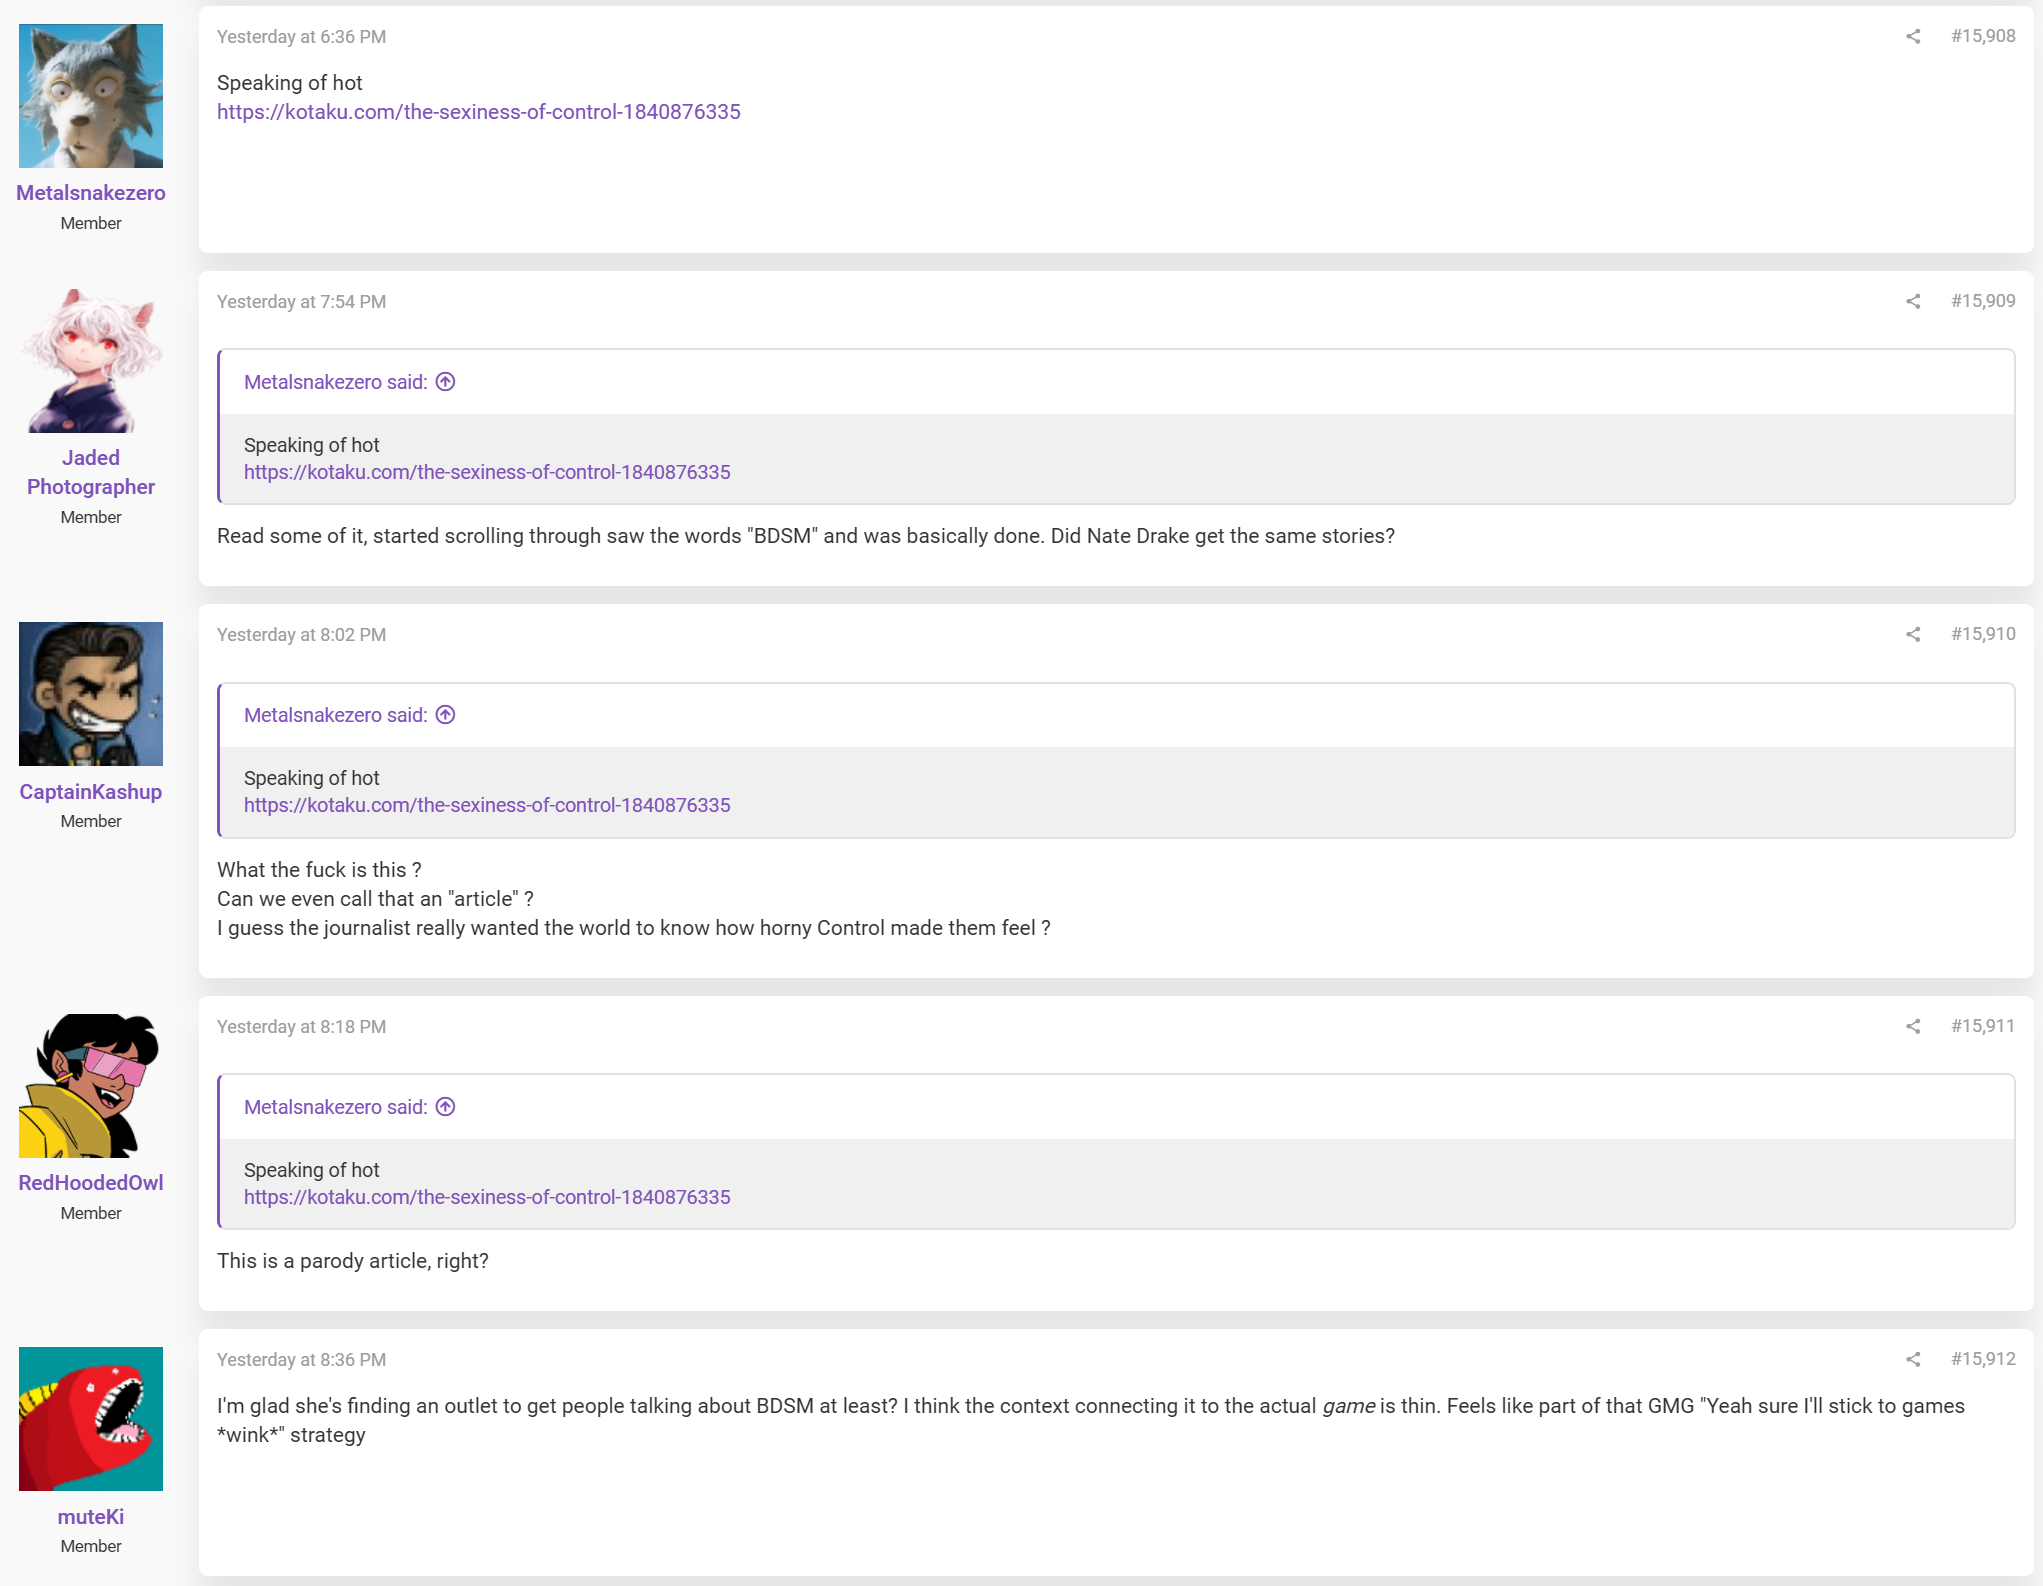Click share icon on post #15,911
Image resolution: width=2043 pixels, height=1586 pixels.
[x=1913, y=1027]
